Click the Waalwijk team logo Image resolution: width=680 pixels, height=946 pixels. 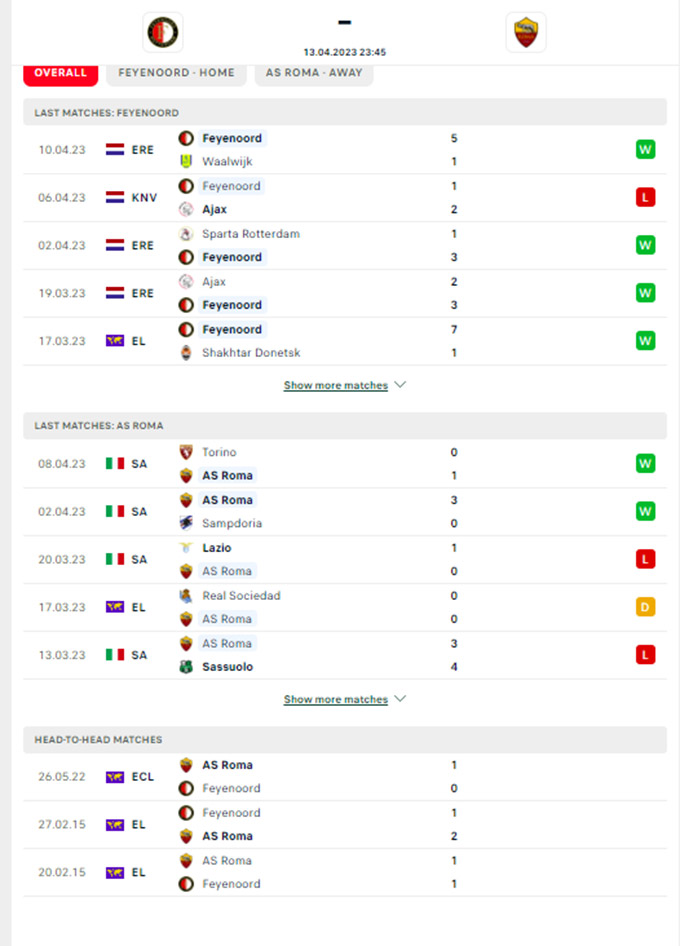point(186,161)
